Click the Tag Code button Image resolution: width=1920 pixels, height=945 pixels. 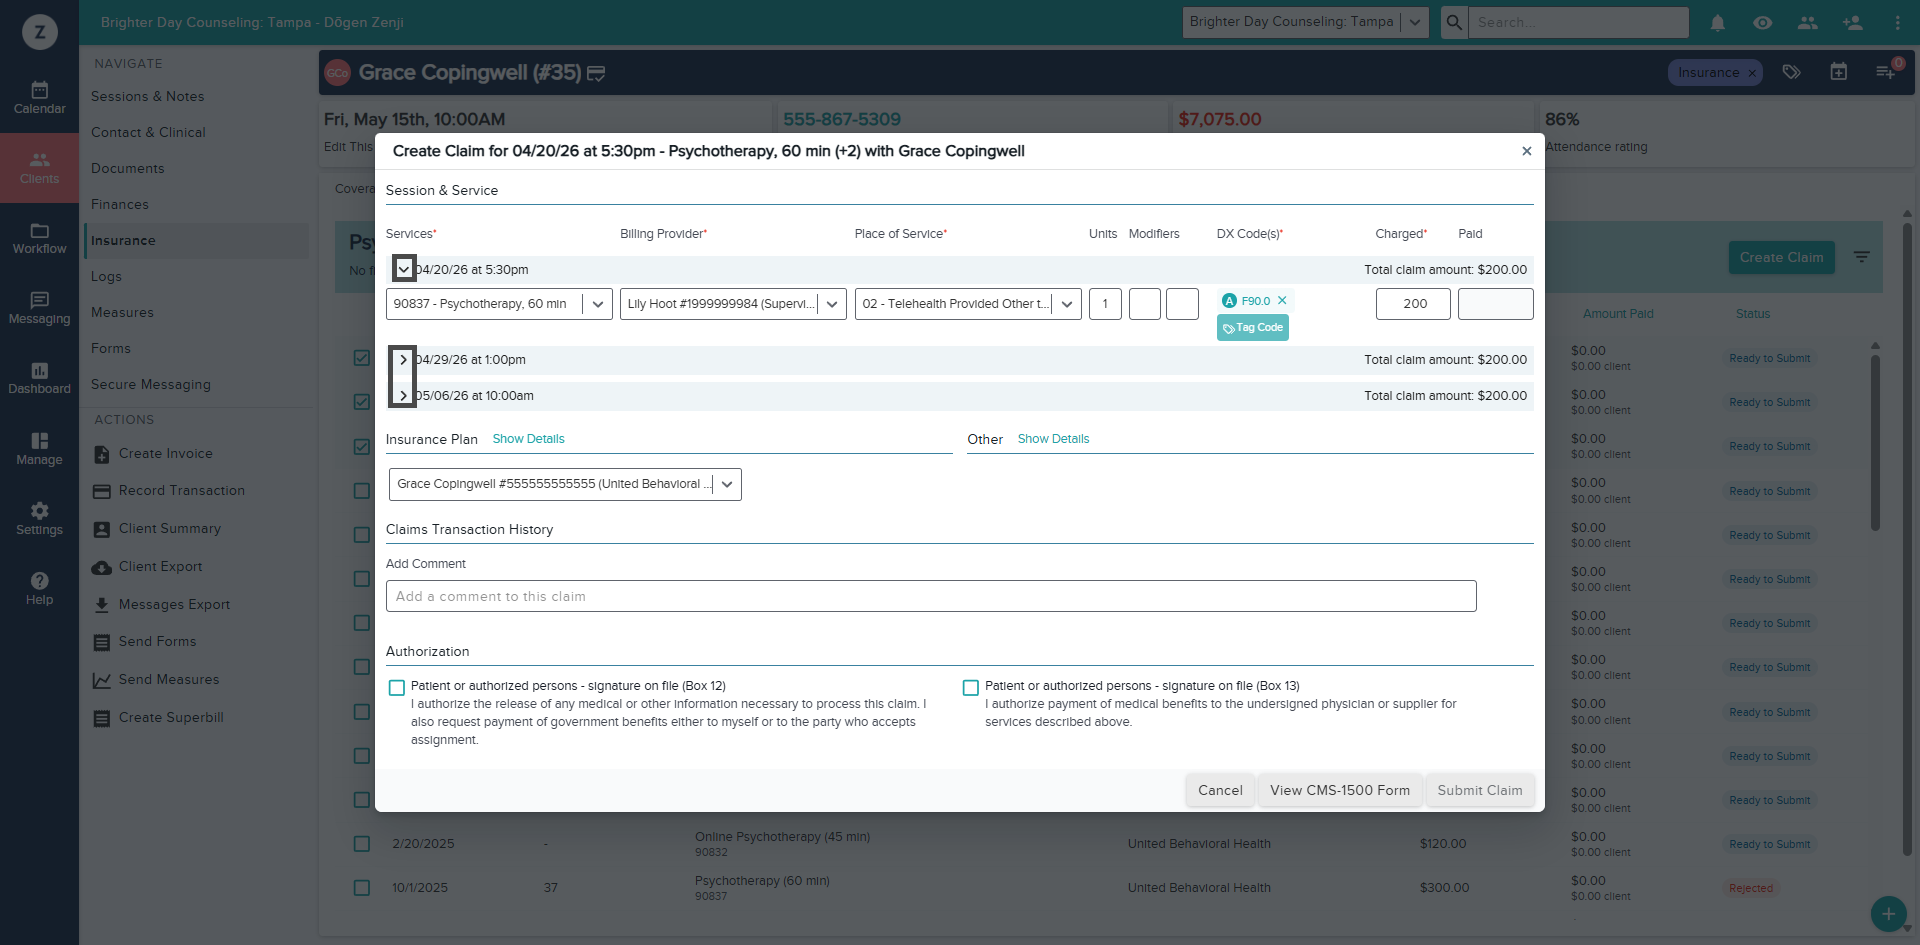[x=1253, y=328]
